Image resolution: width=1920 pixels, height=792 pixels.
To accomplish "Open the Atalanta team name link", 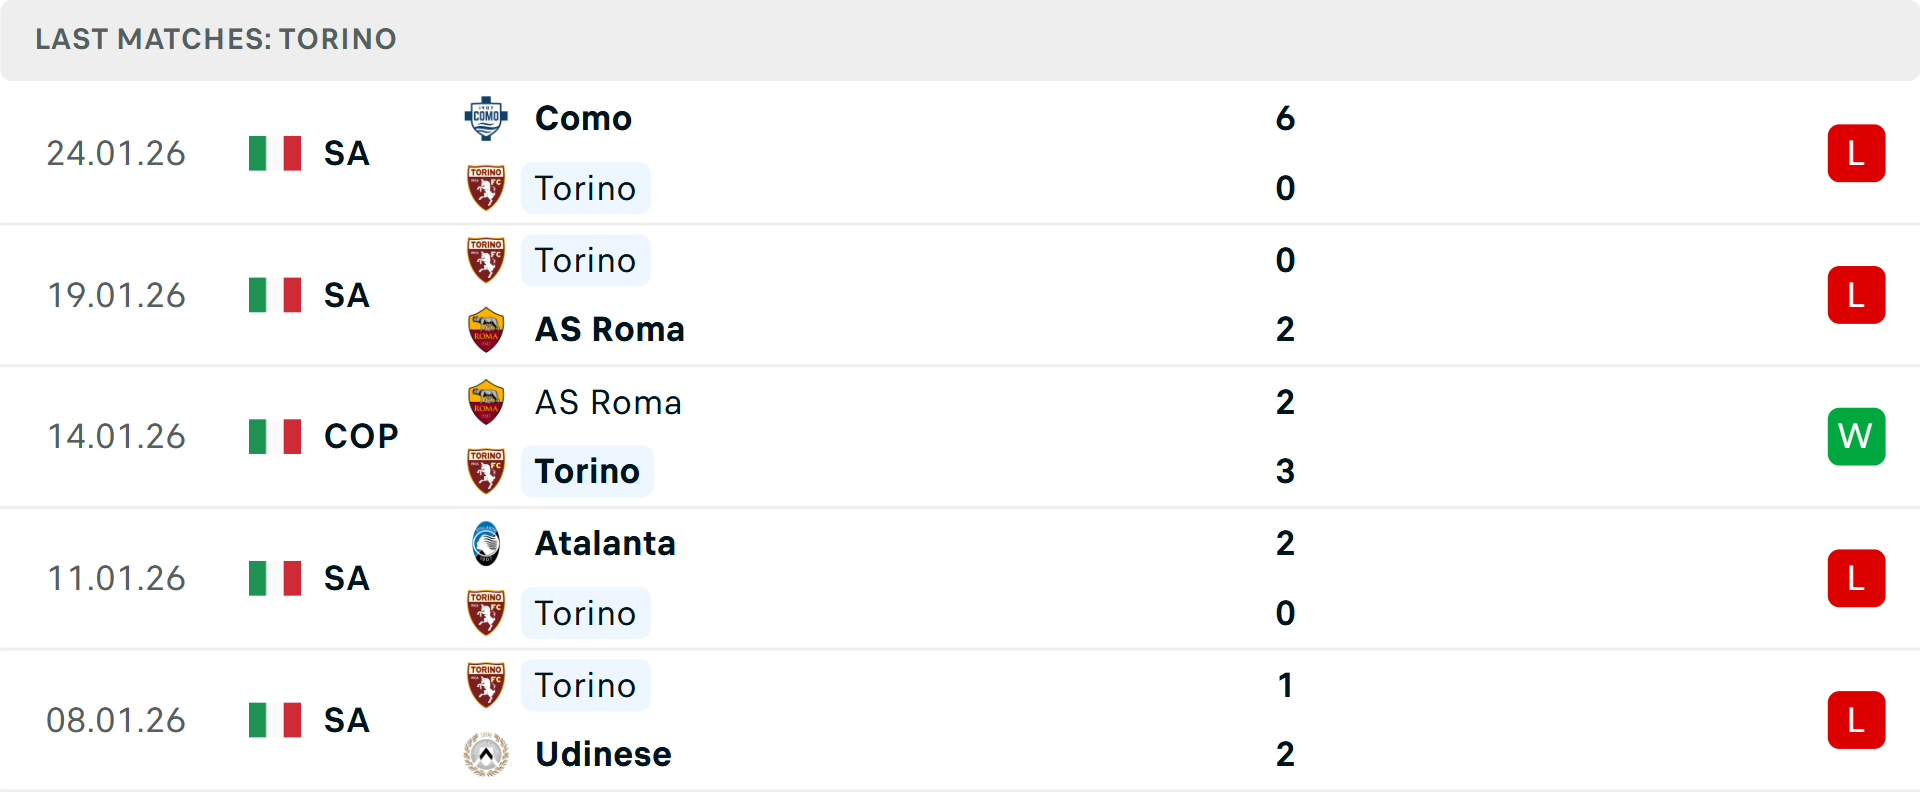I will [605, 544].
